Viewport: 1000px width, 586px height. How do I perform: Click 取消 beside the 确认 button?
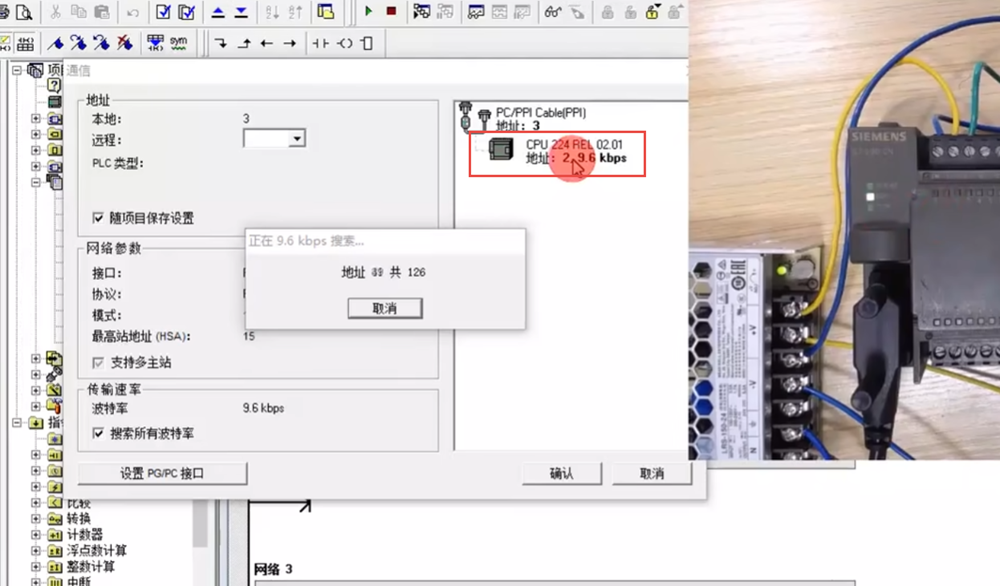click(x=651, y=474)
